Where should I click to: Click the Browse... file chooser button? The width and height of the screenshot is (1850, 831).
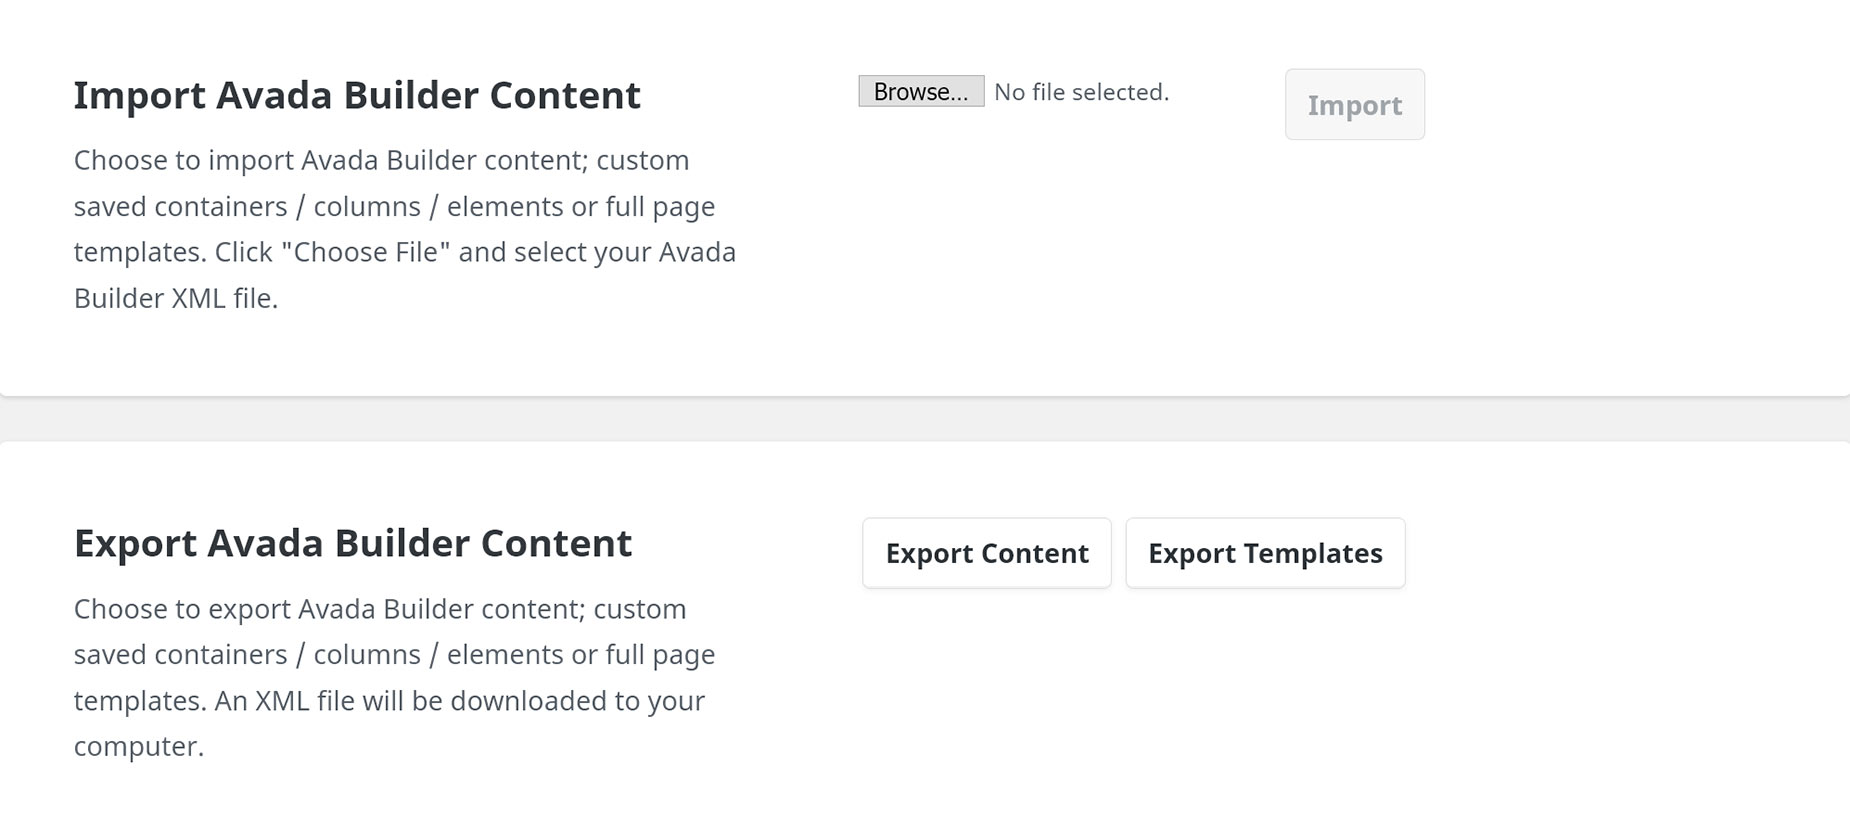pyautogui.click(x=921, y=91)
